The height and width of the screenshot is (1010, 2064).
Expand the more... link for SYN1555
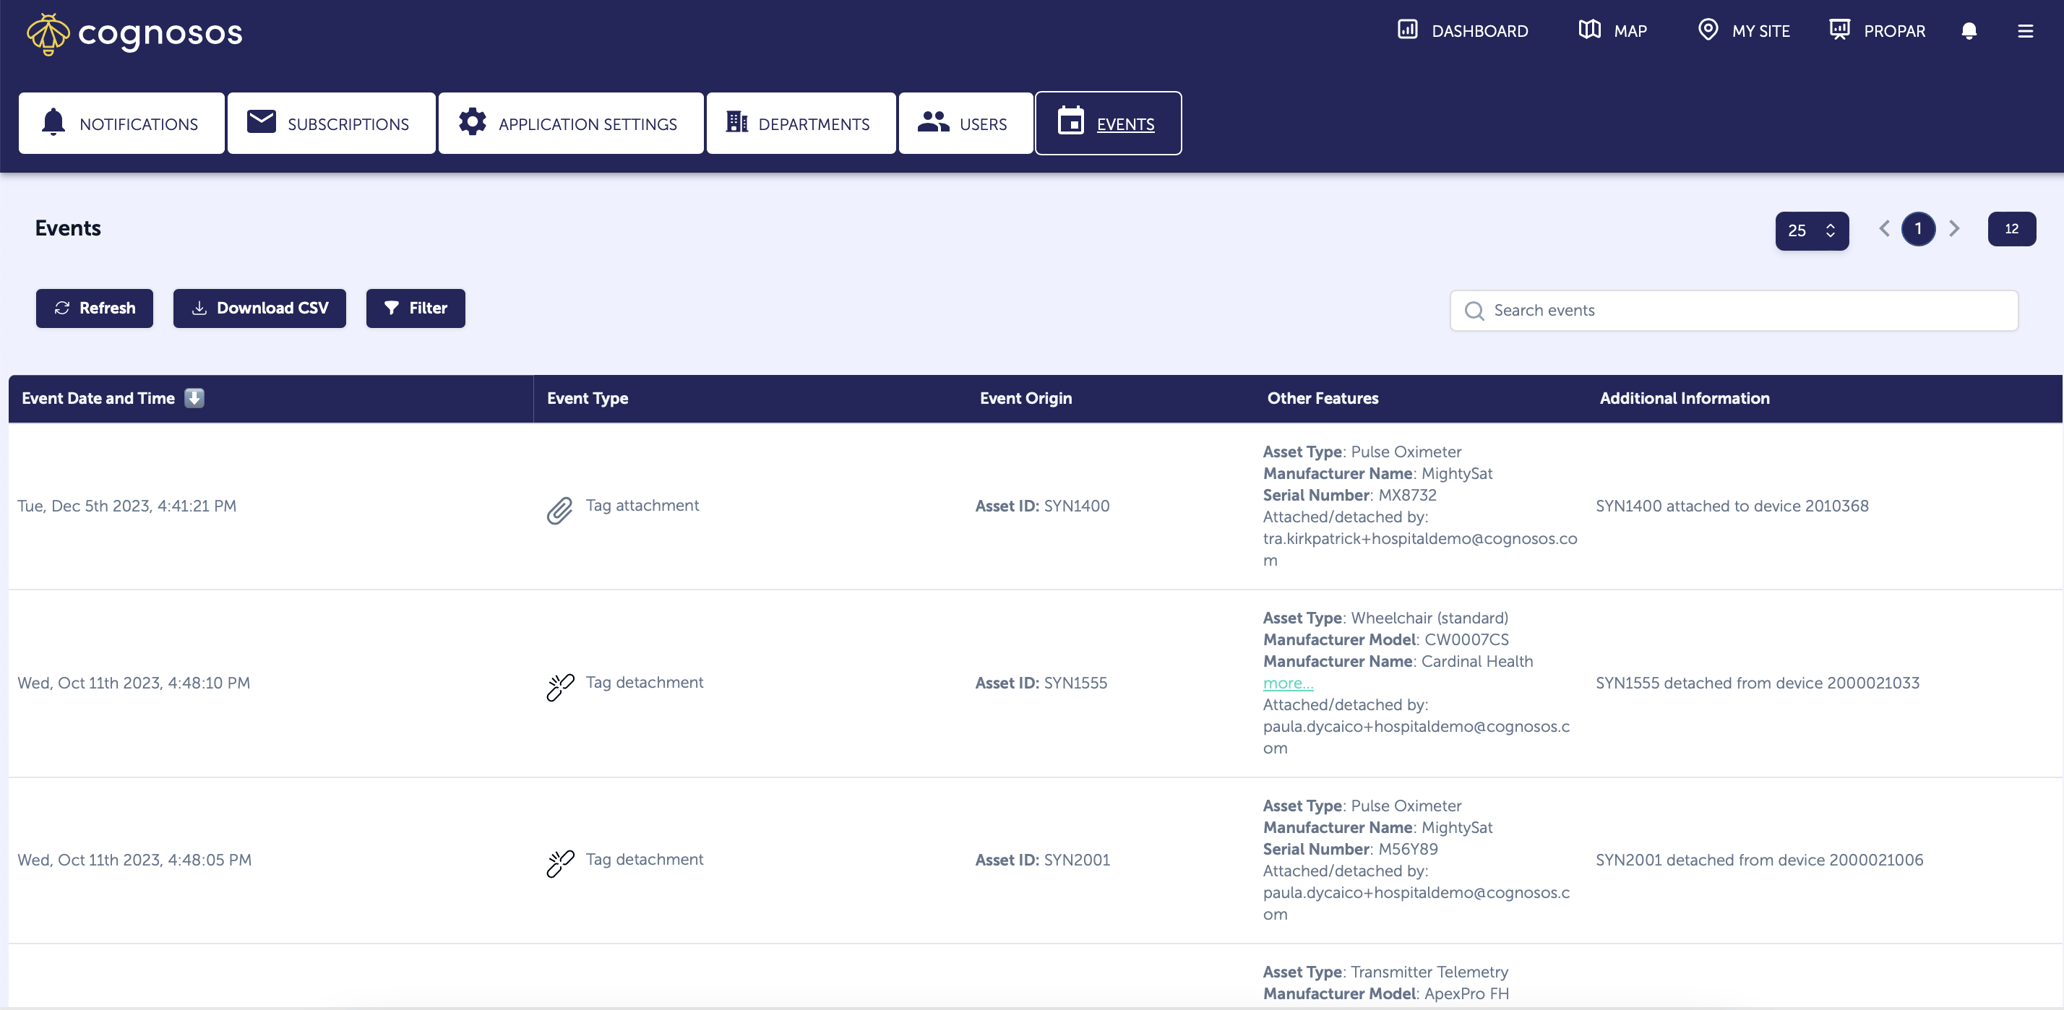[1288, 683]
